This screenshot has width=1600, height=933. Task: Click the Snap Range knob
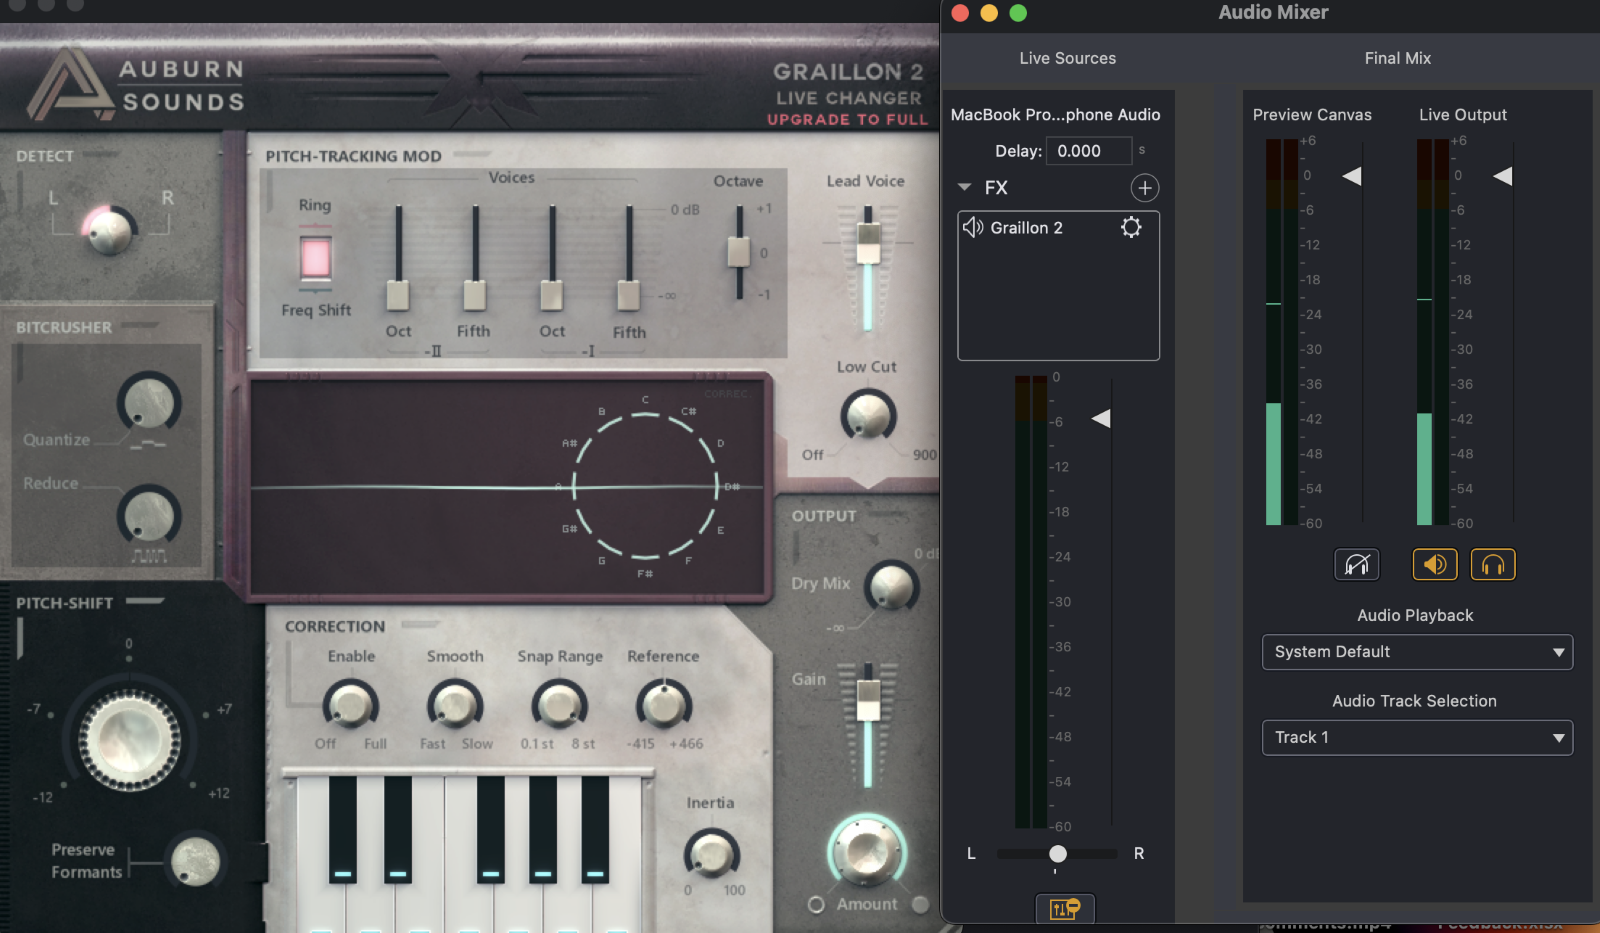click(559, 705)
